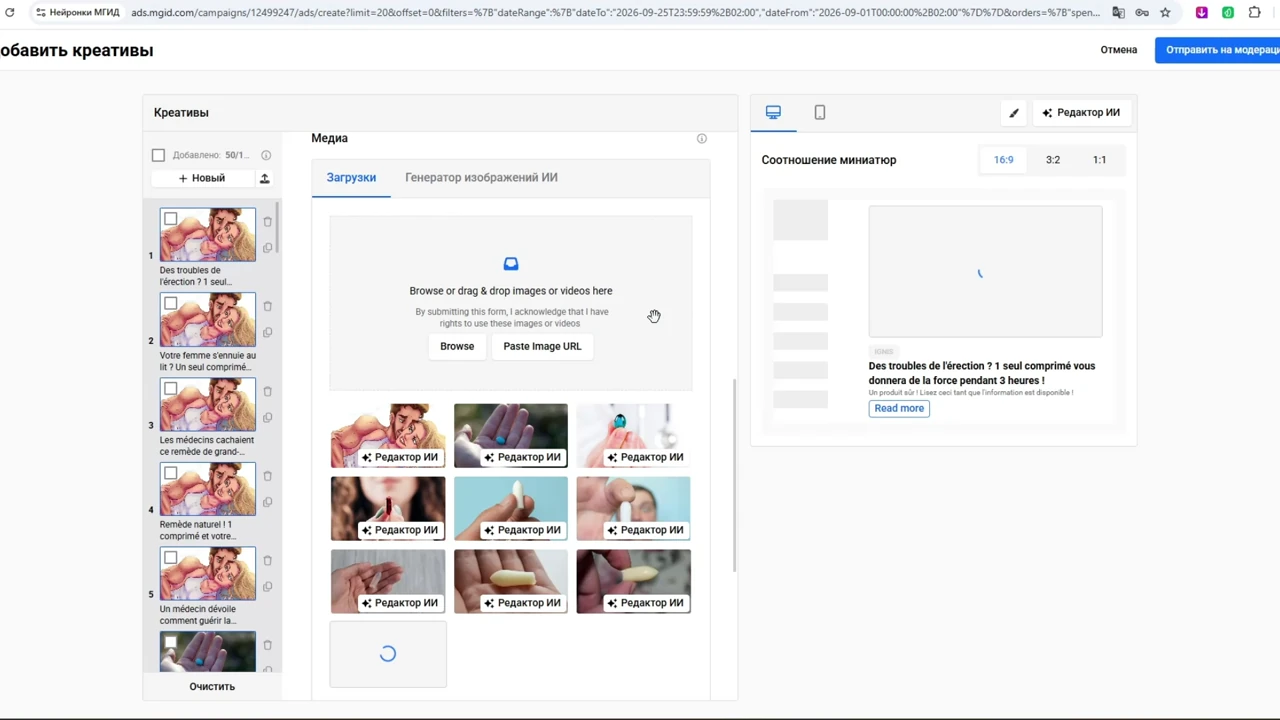1280x720 pixels.
Task: Check the checkbox on creative 3 thumbnail
Action: [x=171, y=389]
